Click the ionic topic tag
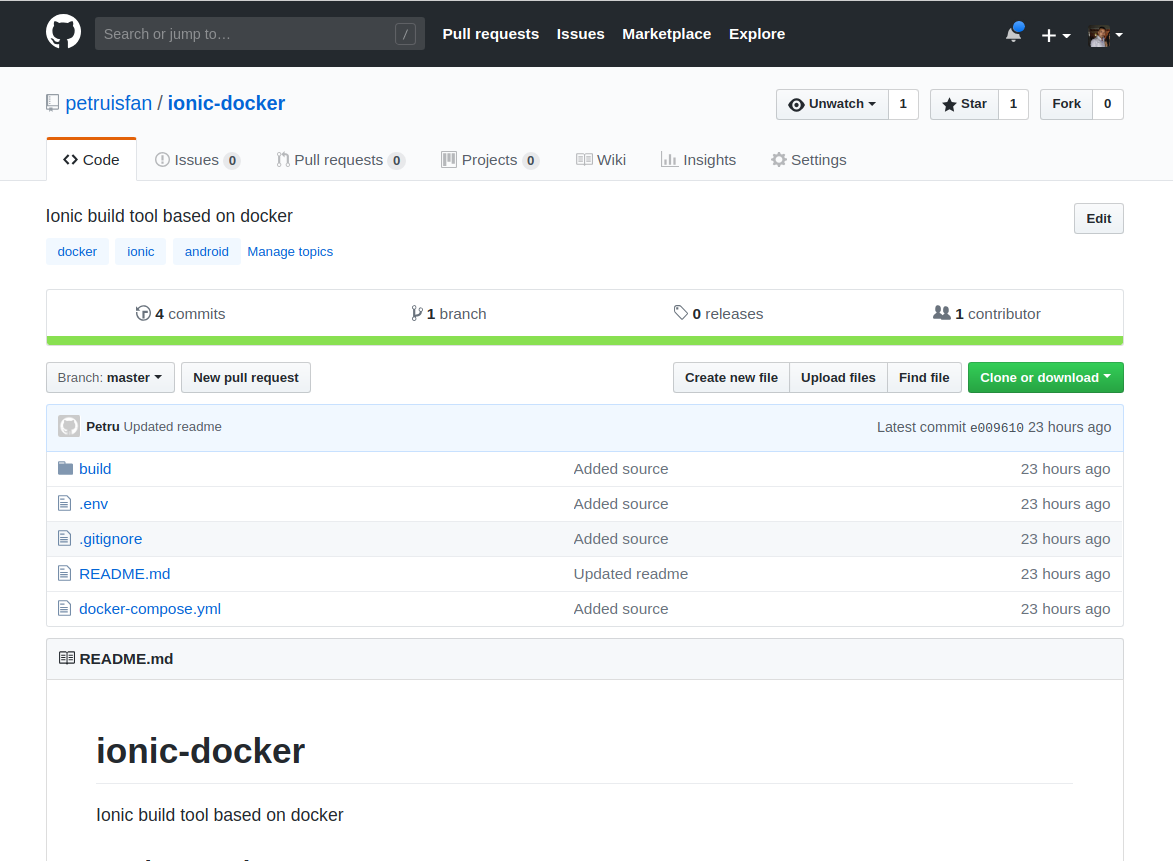The image size is (1173, 861). coord(141,251)
